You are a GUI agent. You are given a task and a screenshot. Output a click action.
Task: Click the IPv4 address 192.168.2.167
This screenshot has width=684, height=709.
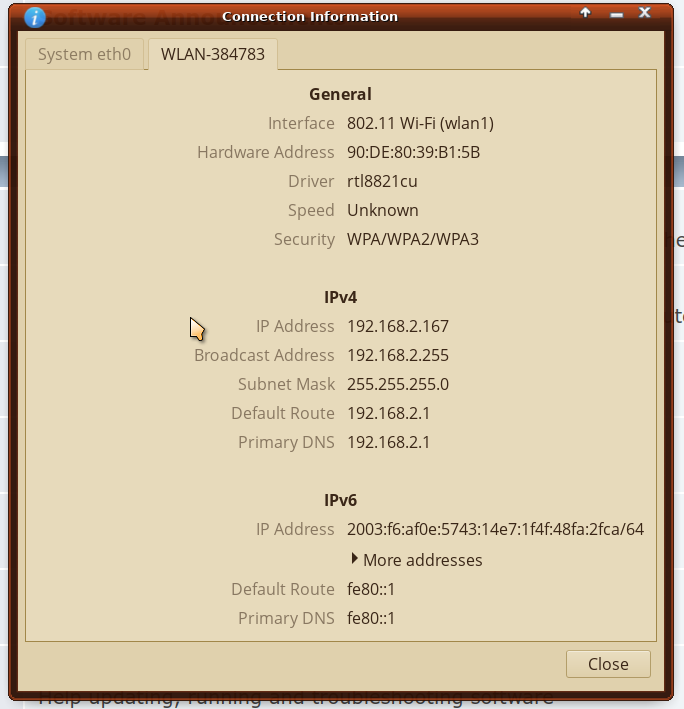[397, 326]
